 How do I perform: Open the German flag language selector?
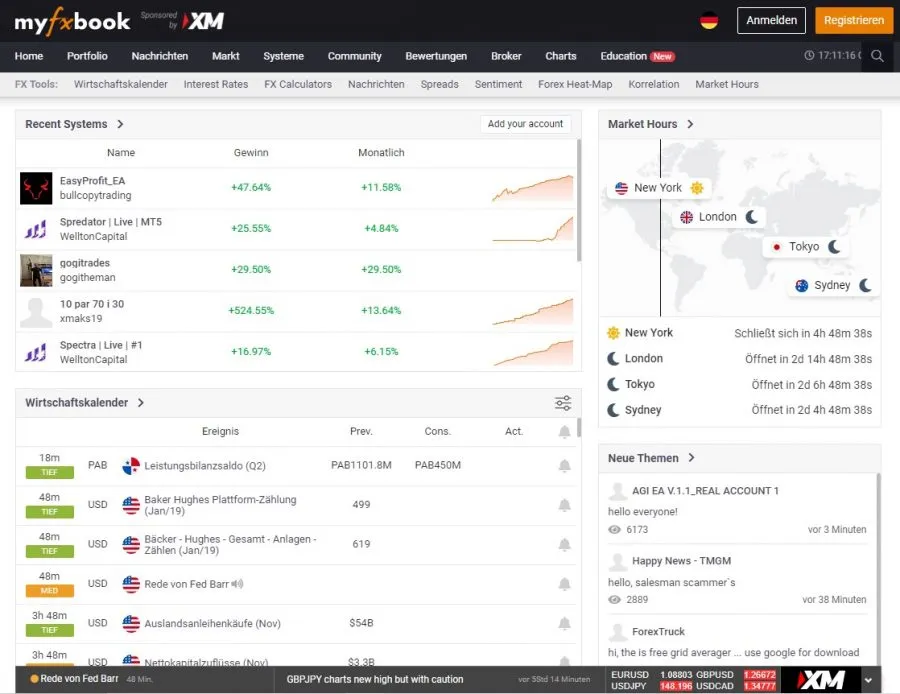pyautogui.click(x=709, y=20)
